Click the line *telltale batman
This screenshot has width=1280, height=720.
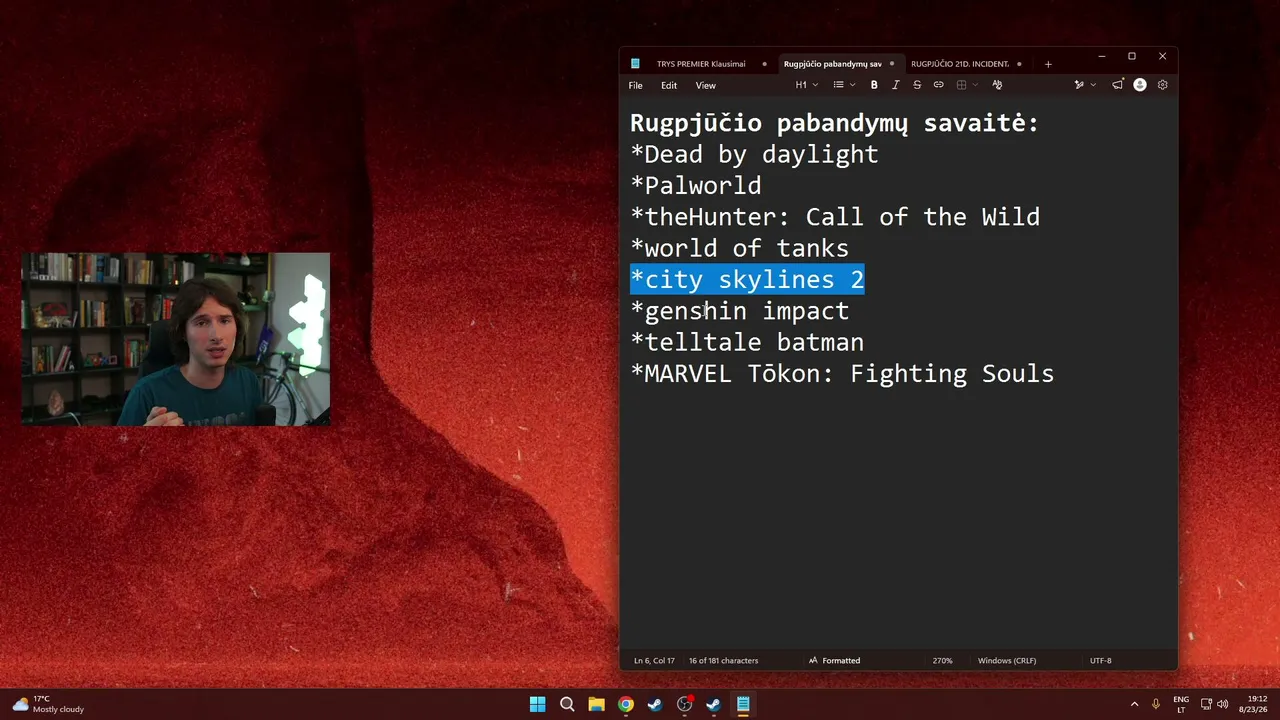tap(747, 342)
